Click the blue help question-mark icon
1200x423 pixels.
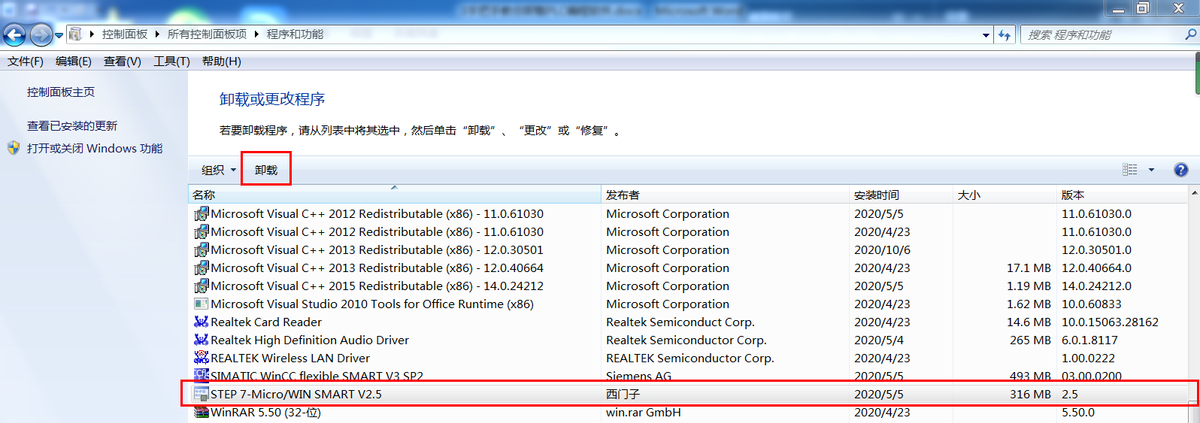coord(1180,170)
